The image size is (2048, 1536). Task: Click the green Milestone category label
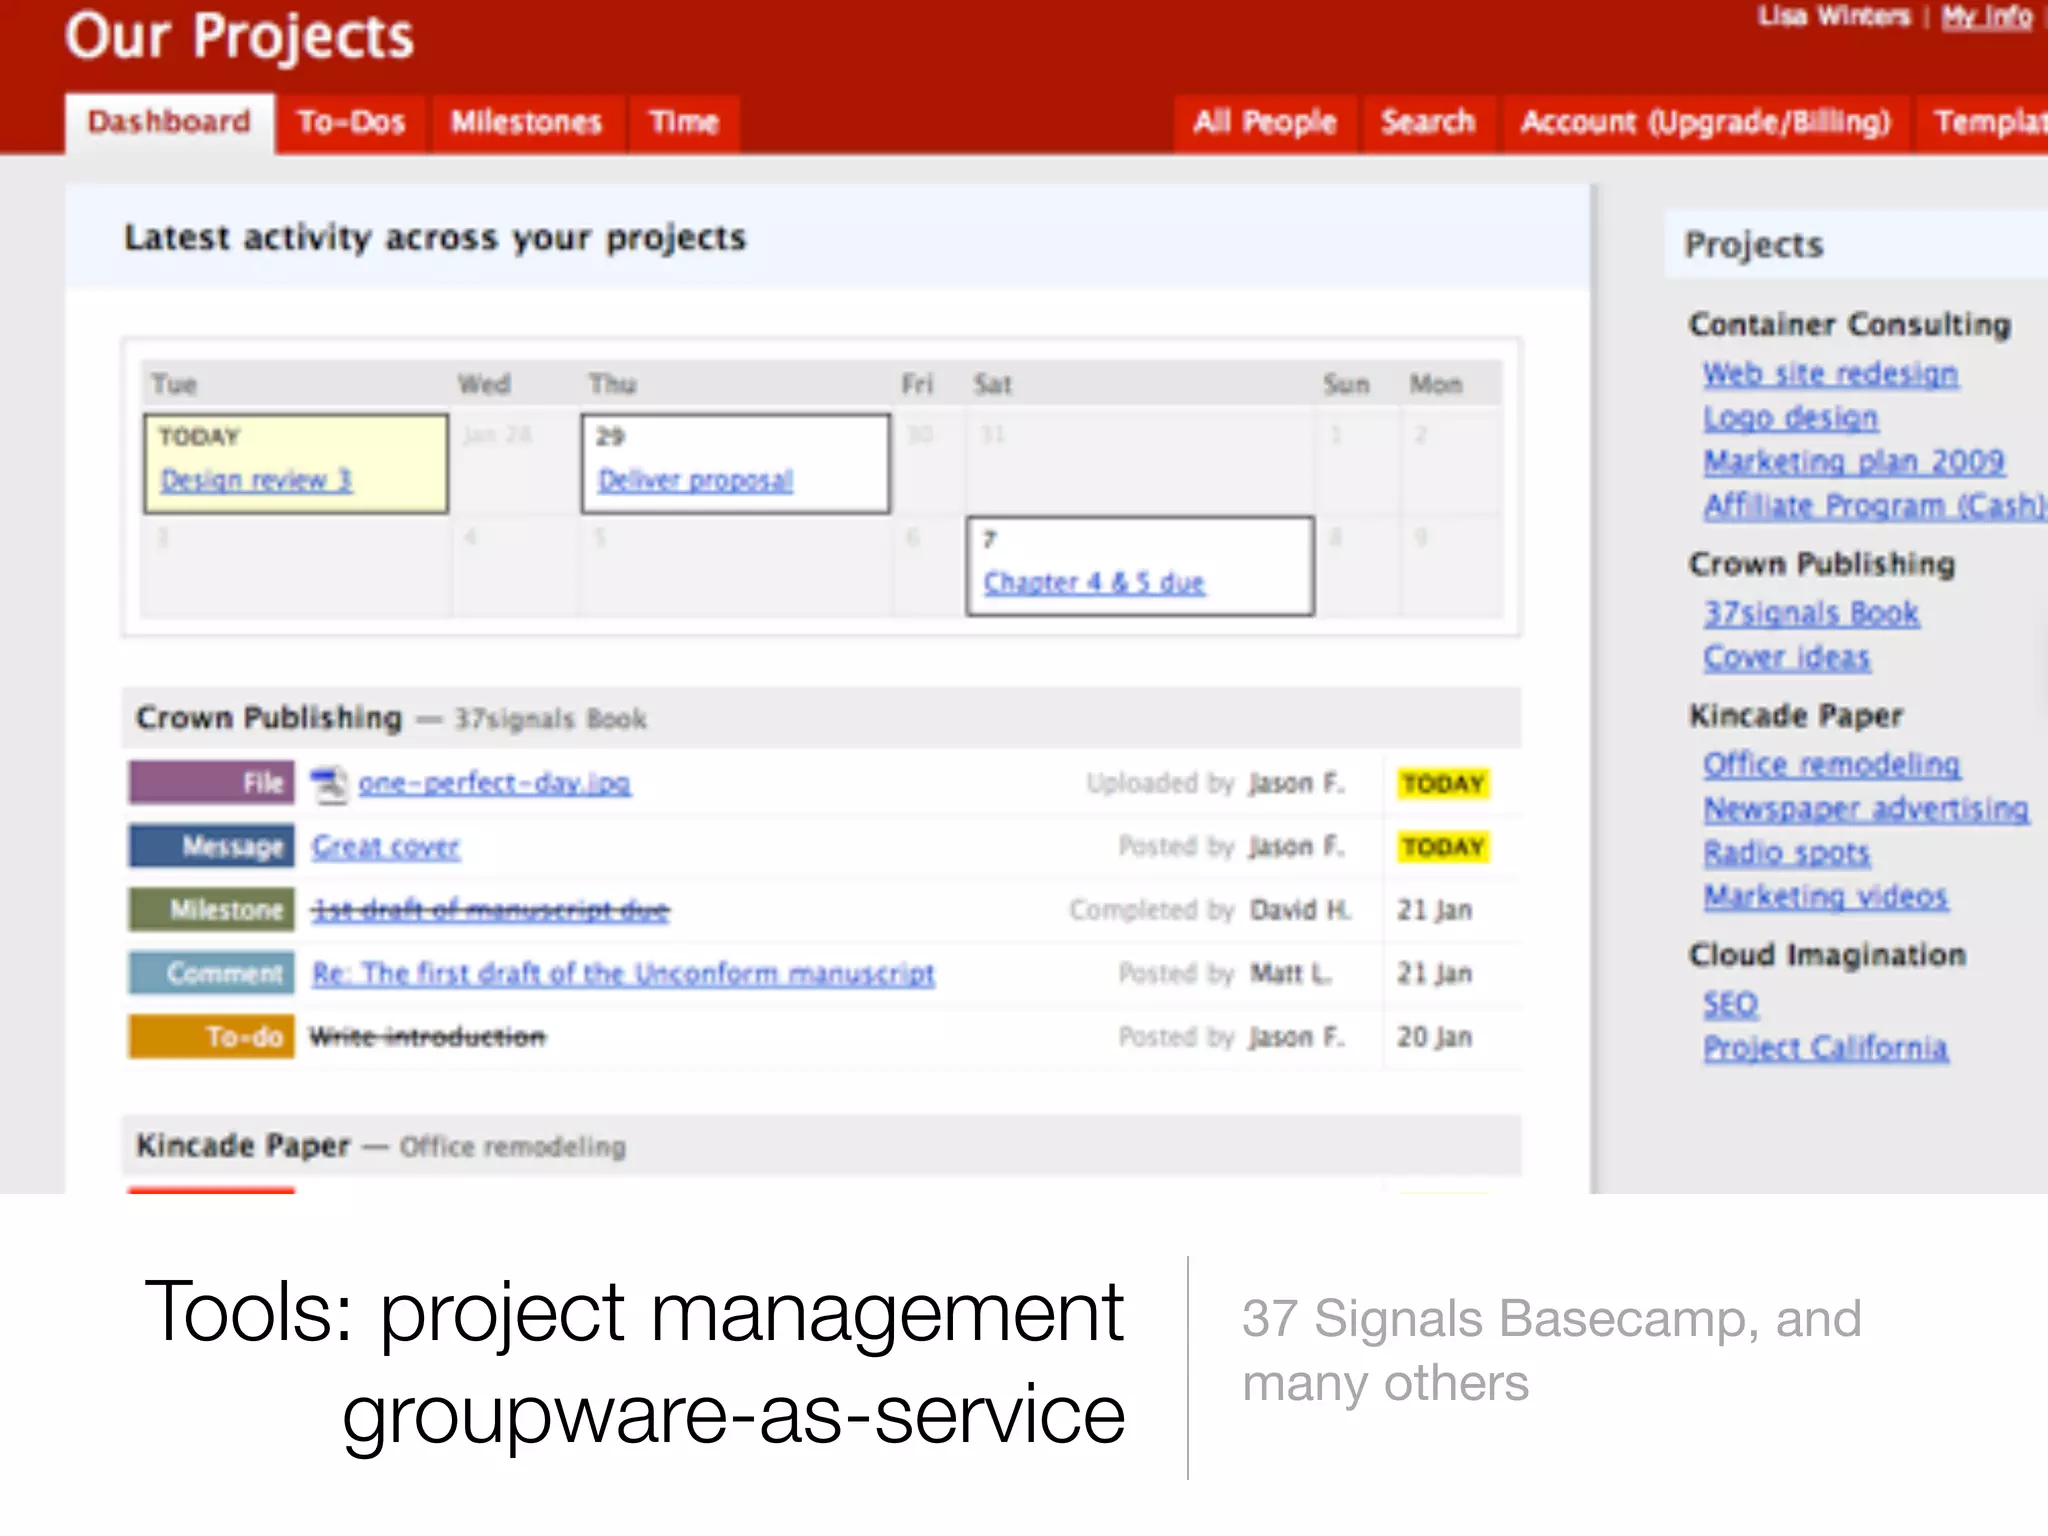tap(212, 910)
